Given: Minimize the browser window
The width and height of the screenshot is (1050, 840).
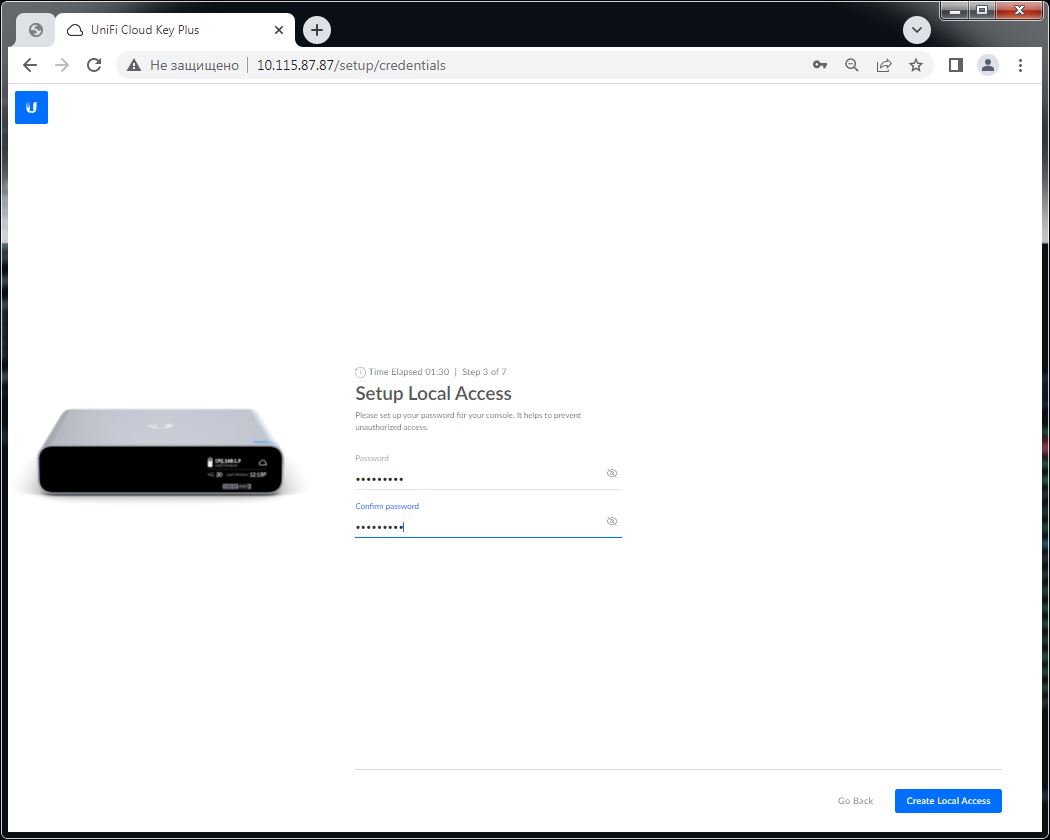Looking at the screenshot, I should [x=956, y=11].
